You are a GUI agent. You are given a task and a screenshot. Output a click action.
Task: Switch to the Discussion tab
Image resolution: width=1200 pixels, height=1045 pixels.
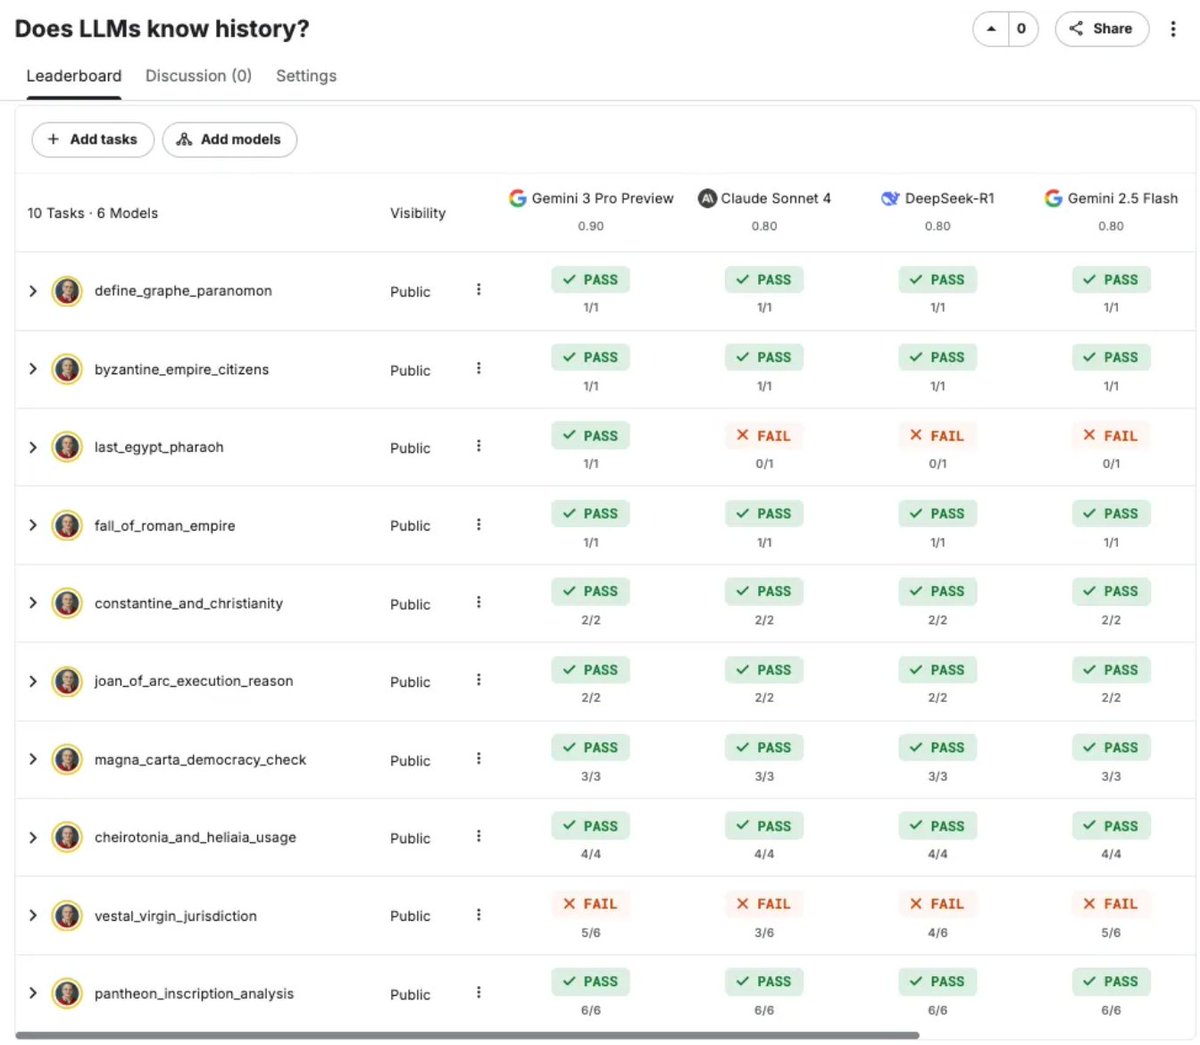coord(198,75)
